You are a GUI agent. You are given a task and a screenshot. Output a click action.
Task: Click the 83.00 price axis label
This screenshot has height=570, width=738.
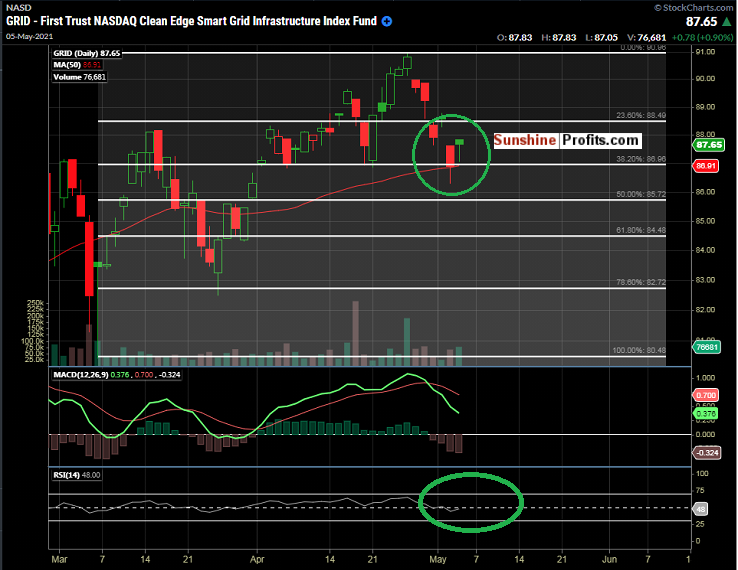click(705, 280)
